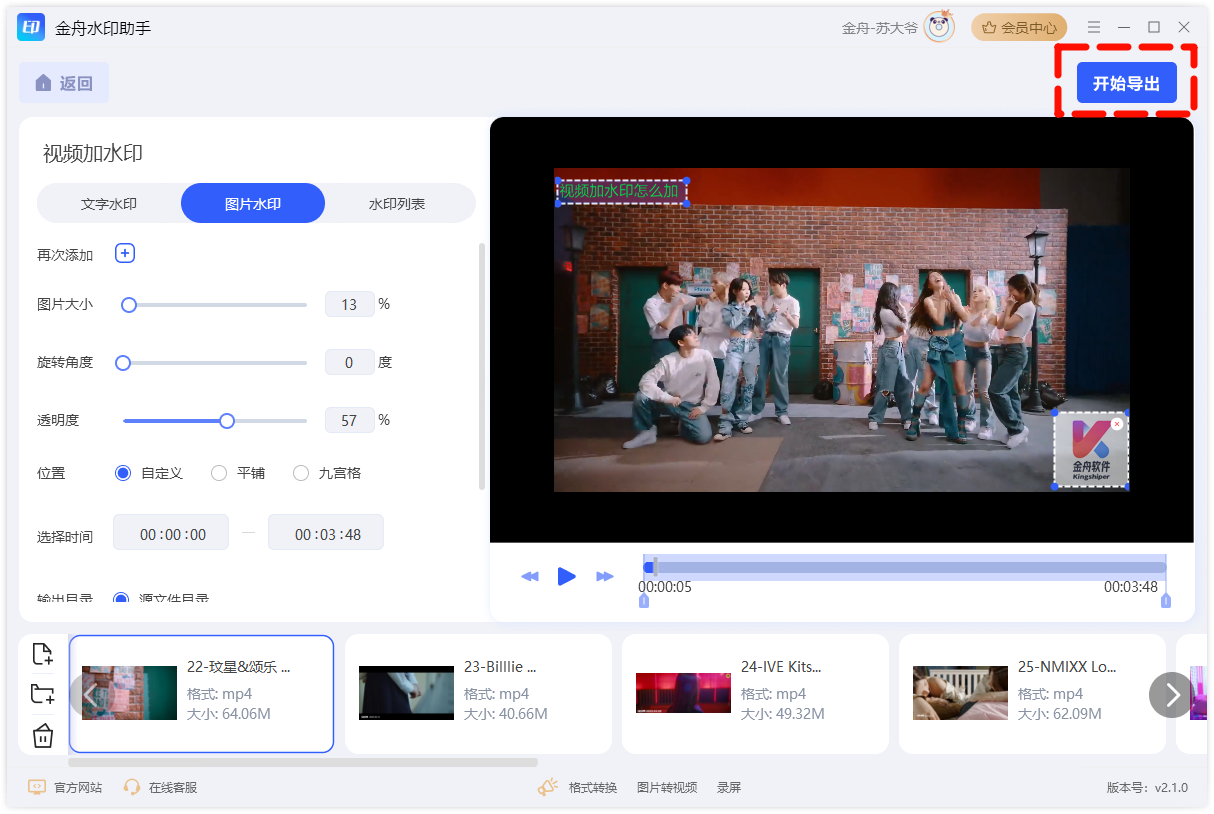
Task: Click the end time field 00:03:48
Action: 326,533
